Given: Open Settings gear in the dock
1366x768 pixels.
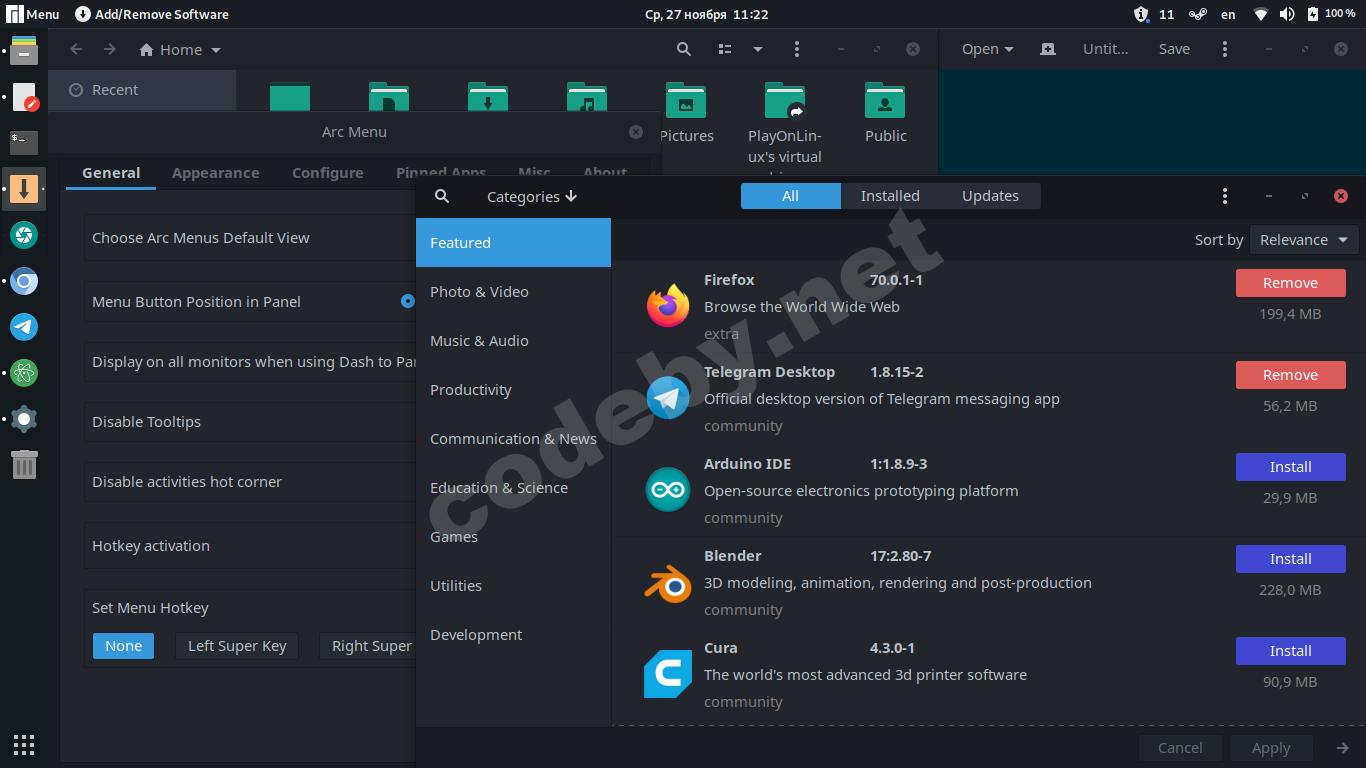Looking at the screenshot, I should coord(24,419).
